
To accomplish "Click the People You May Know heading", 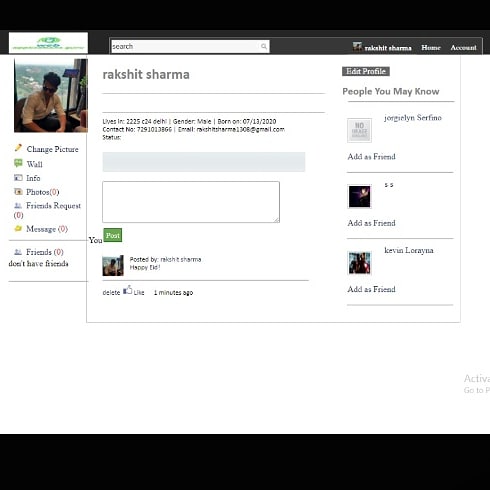I will pyautogui.click(x=391, y=91).
